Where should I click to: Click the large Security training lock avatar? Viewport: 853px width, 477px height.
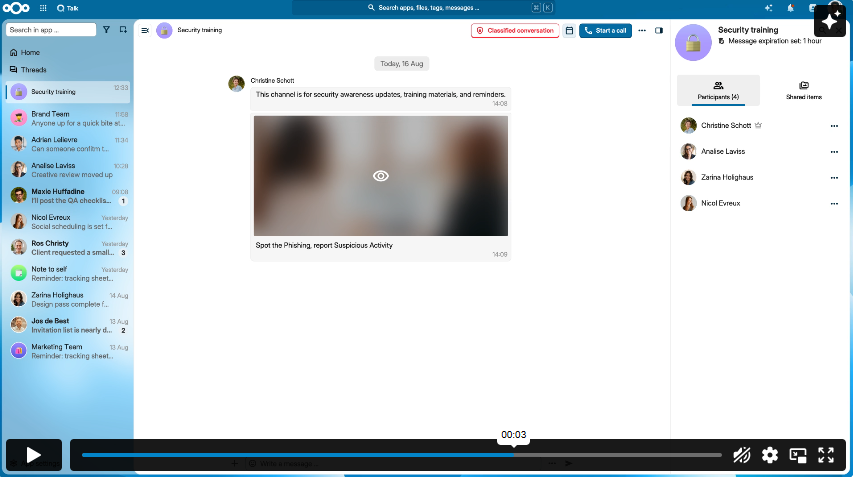pos(693,43)
